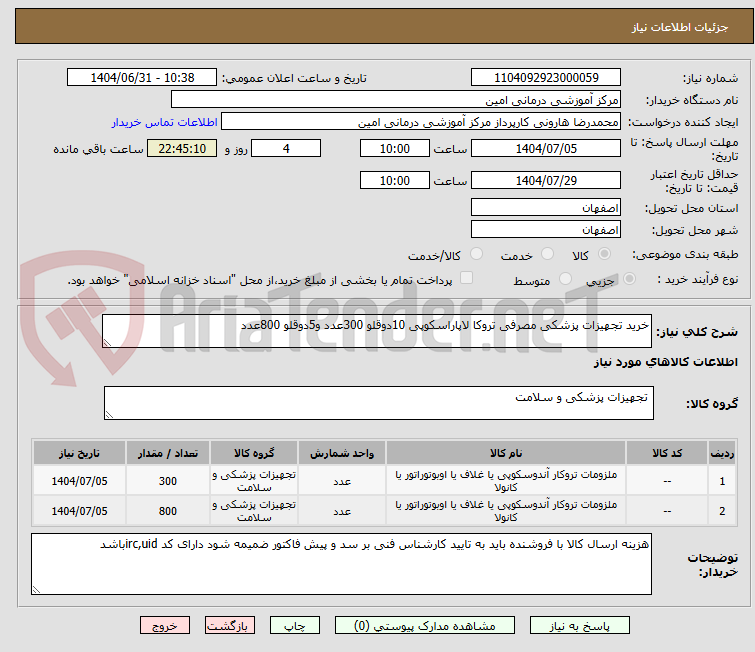Toggle Islamic treasury bonds payment checkbox

pos(466,278)
